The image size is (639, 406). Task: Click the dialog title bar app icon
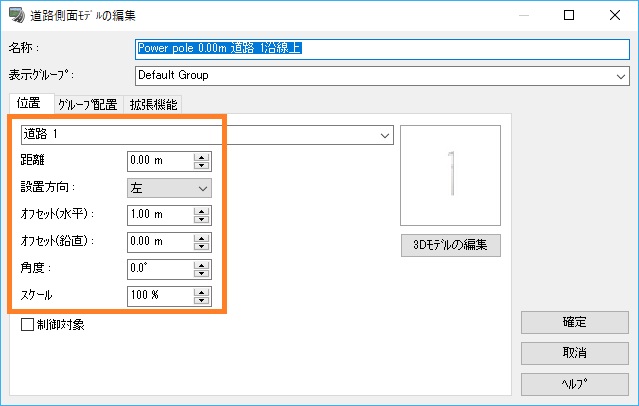coord(17,15)
